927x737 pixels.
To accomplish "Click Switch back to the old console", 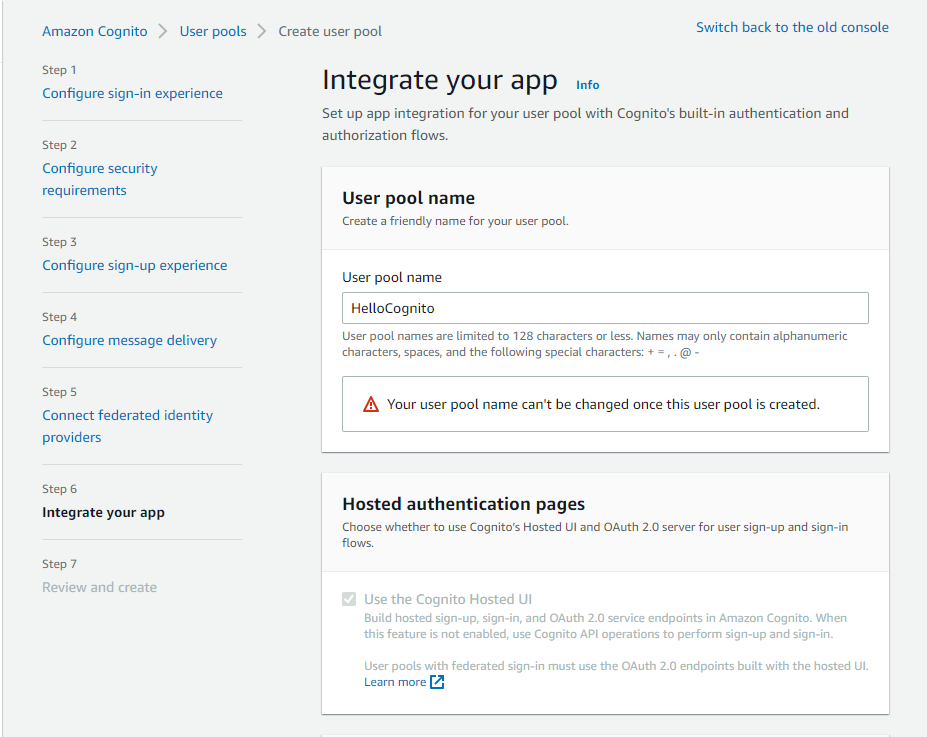I will [792, 27].
